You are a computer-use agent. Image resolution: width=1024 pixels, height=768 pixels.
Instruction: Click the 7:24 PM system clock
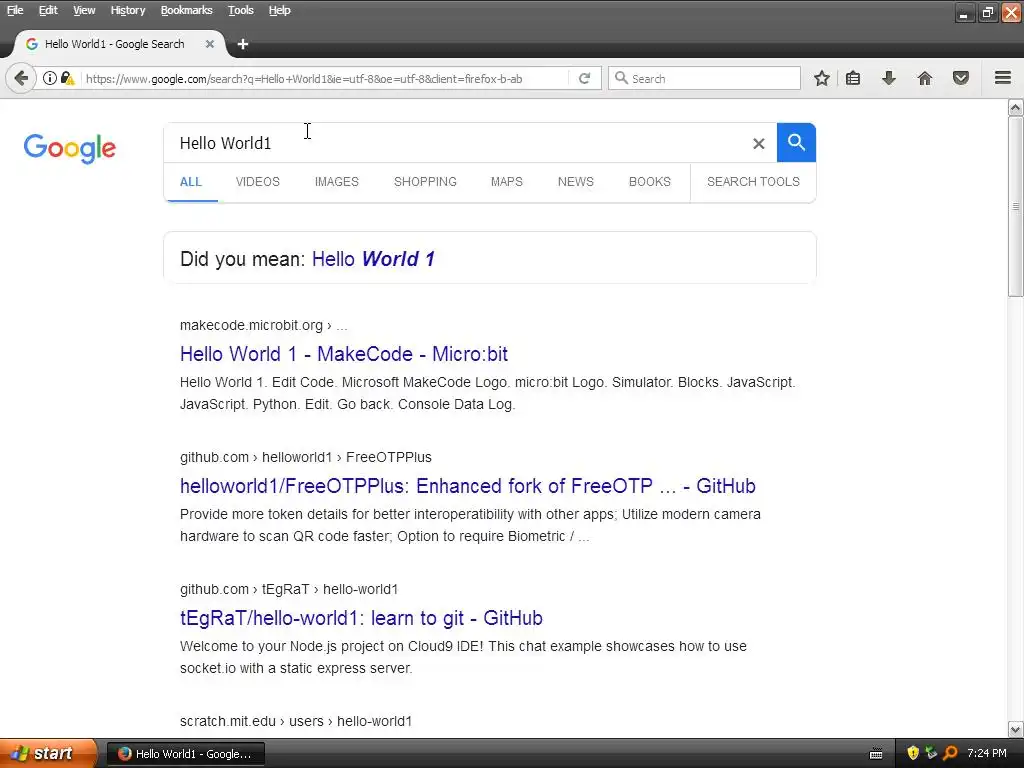pos(987,753)
